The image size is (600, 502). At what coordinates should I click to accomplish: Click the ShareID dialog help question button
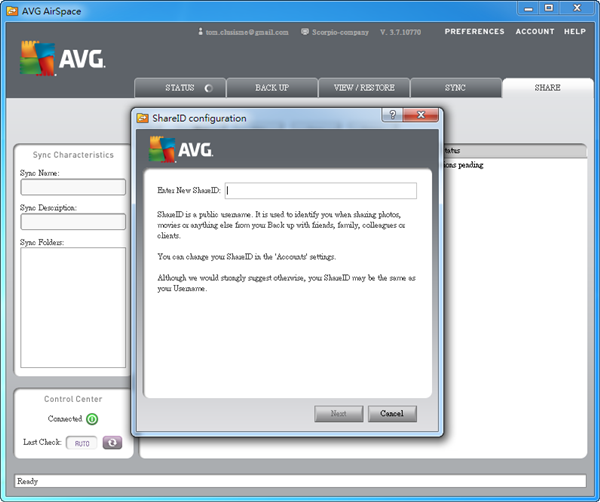[392, 114]
